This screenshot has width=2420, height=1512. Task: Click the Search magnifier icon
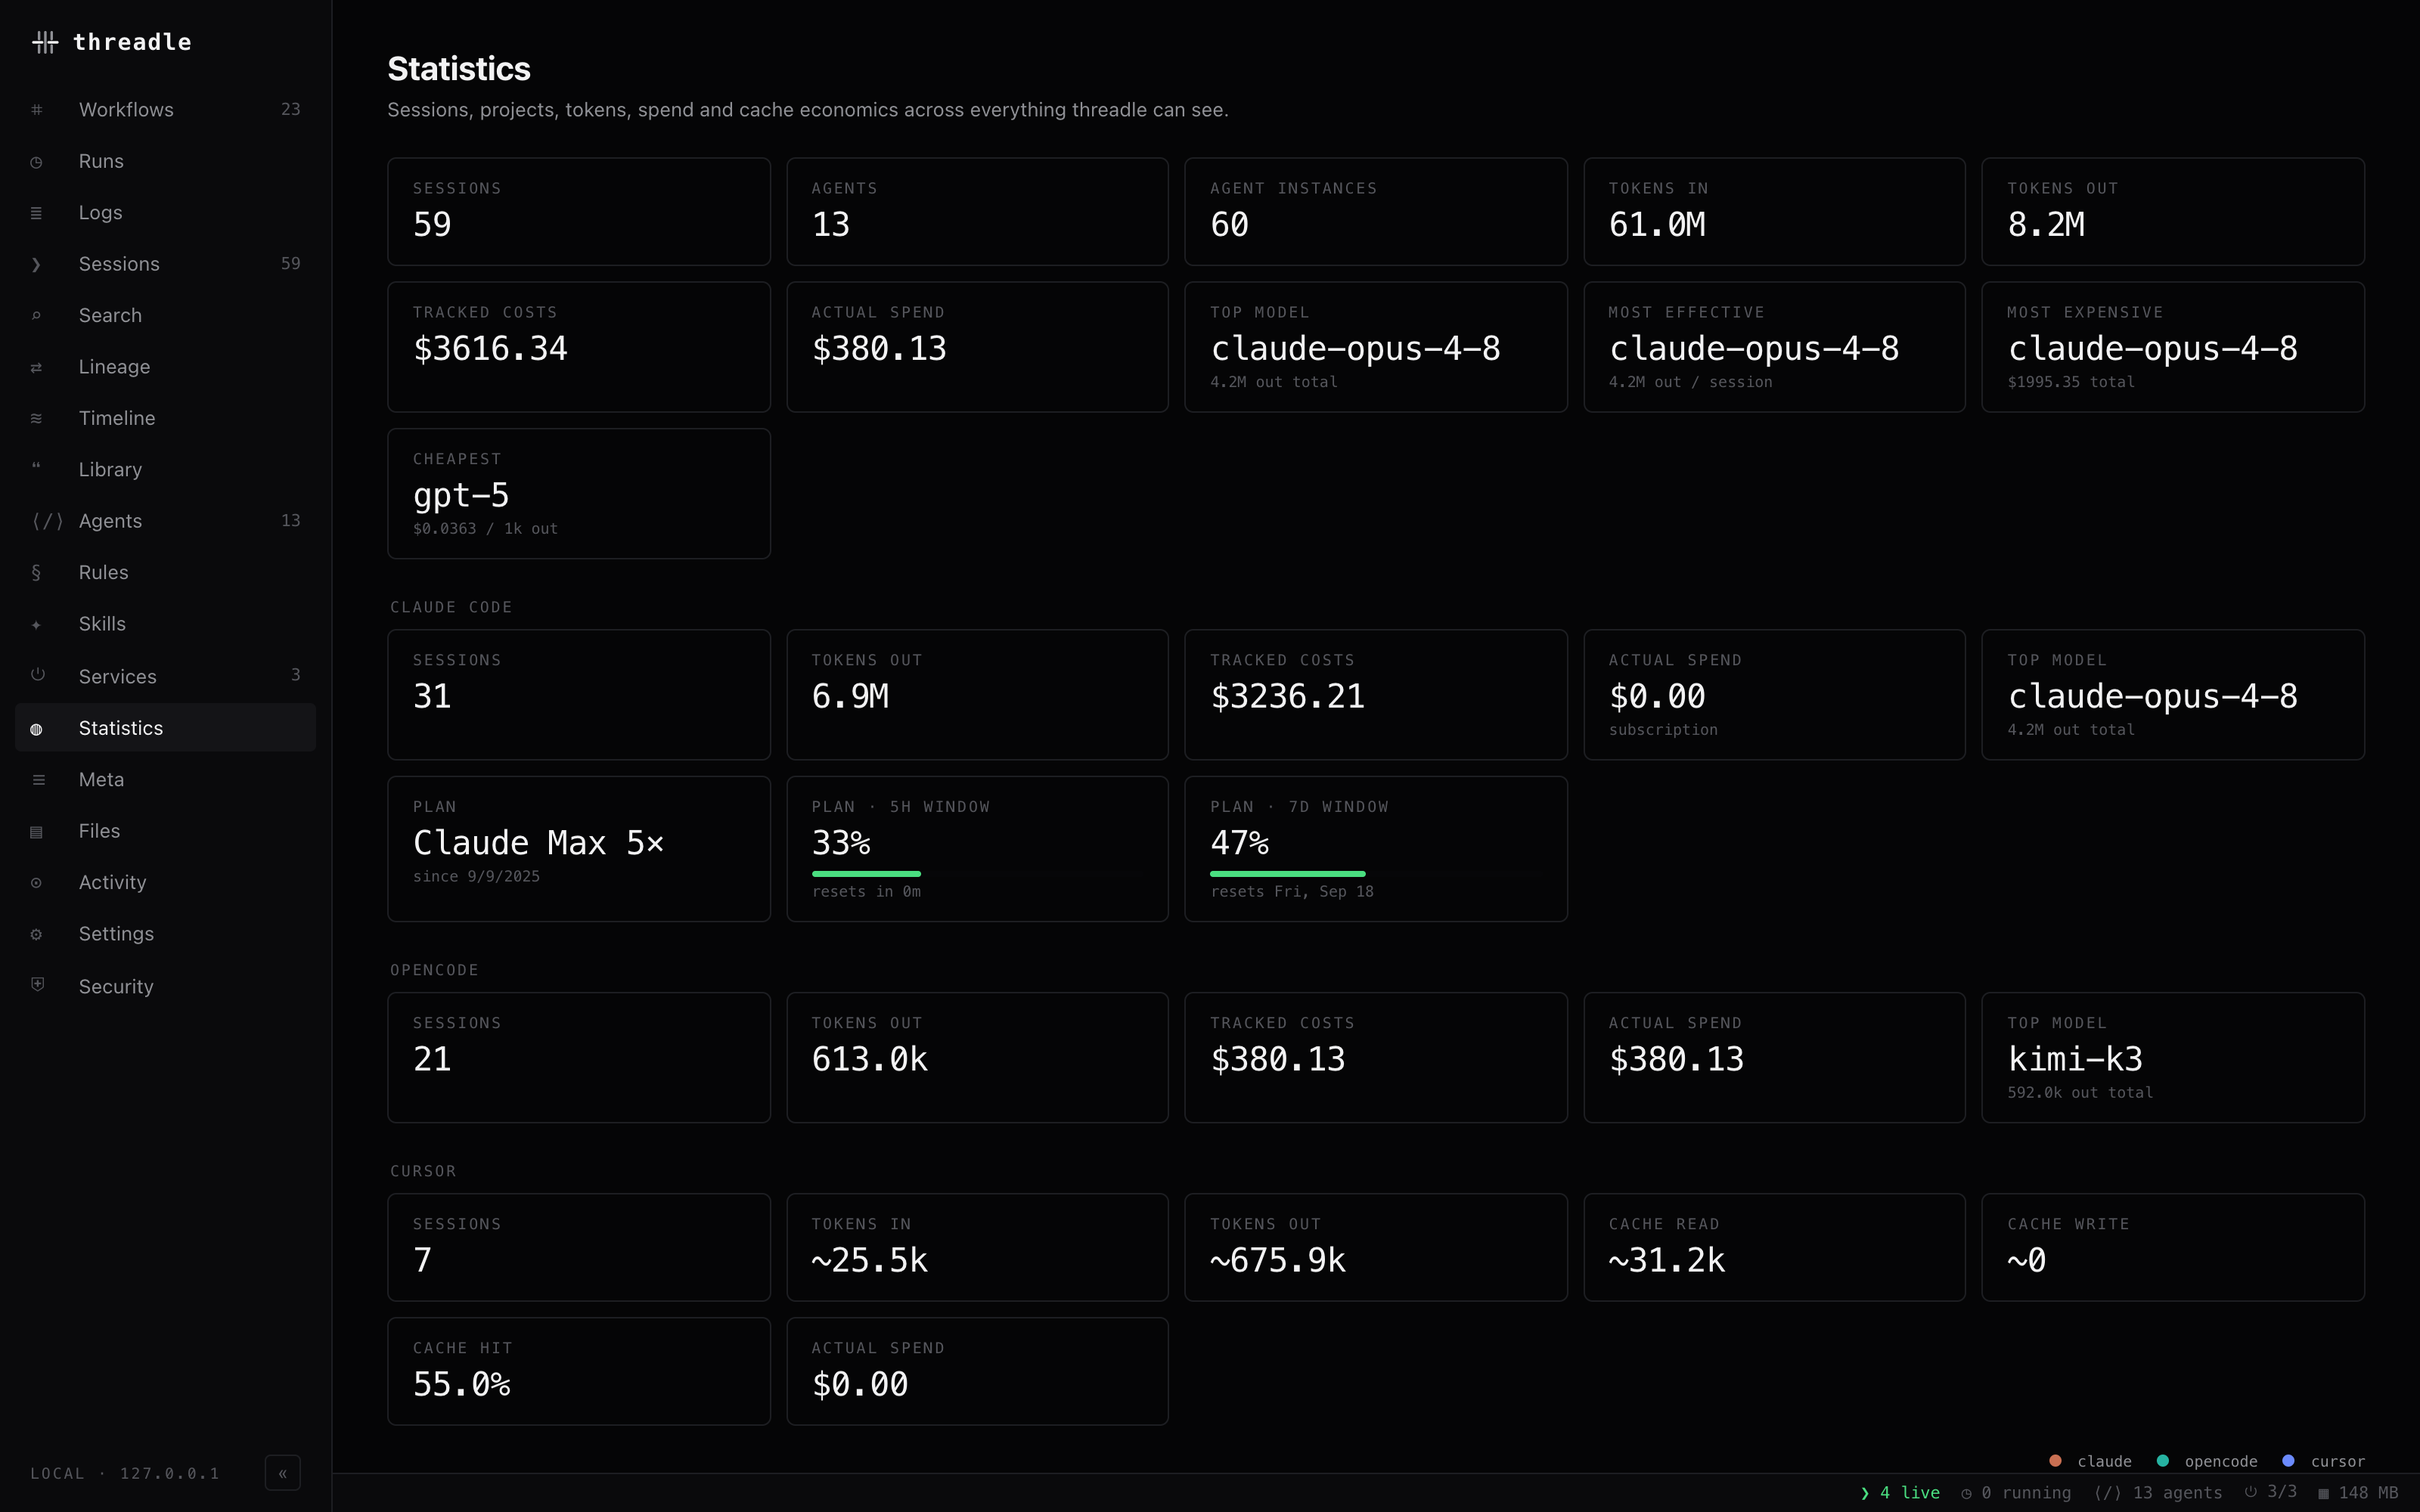[37, 316]
